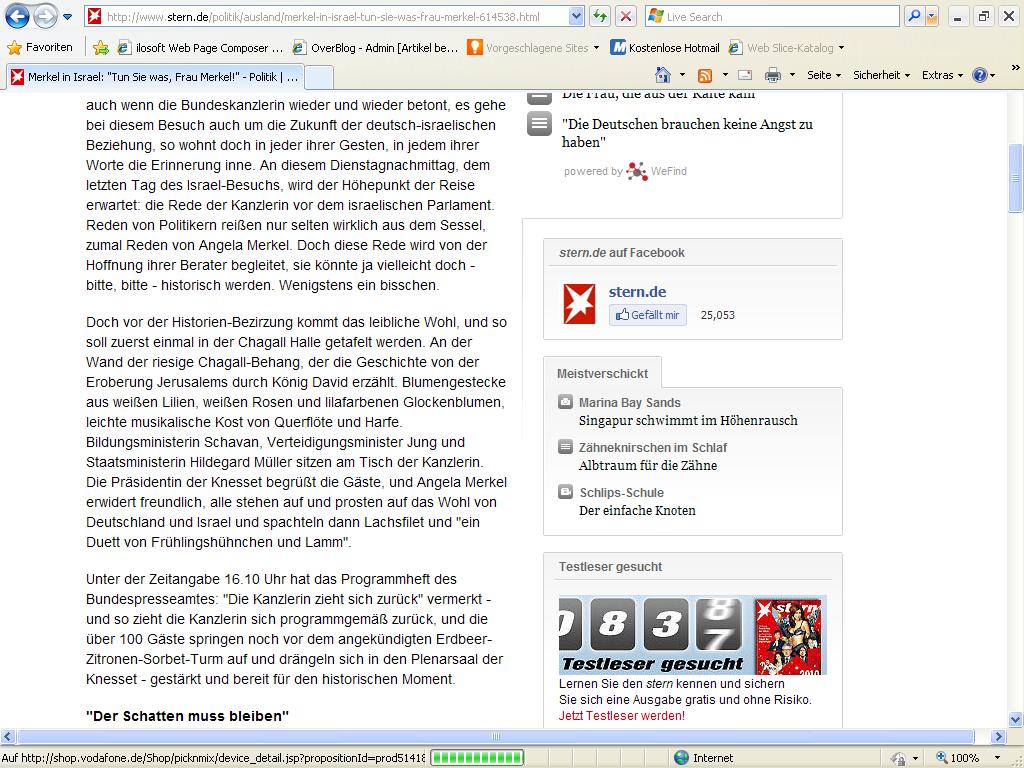The image size is (1024, 768).
Task: Click the red stern.de star logo
Action: pos(579,304)
